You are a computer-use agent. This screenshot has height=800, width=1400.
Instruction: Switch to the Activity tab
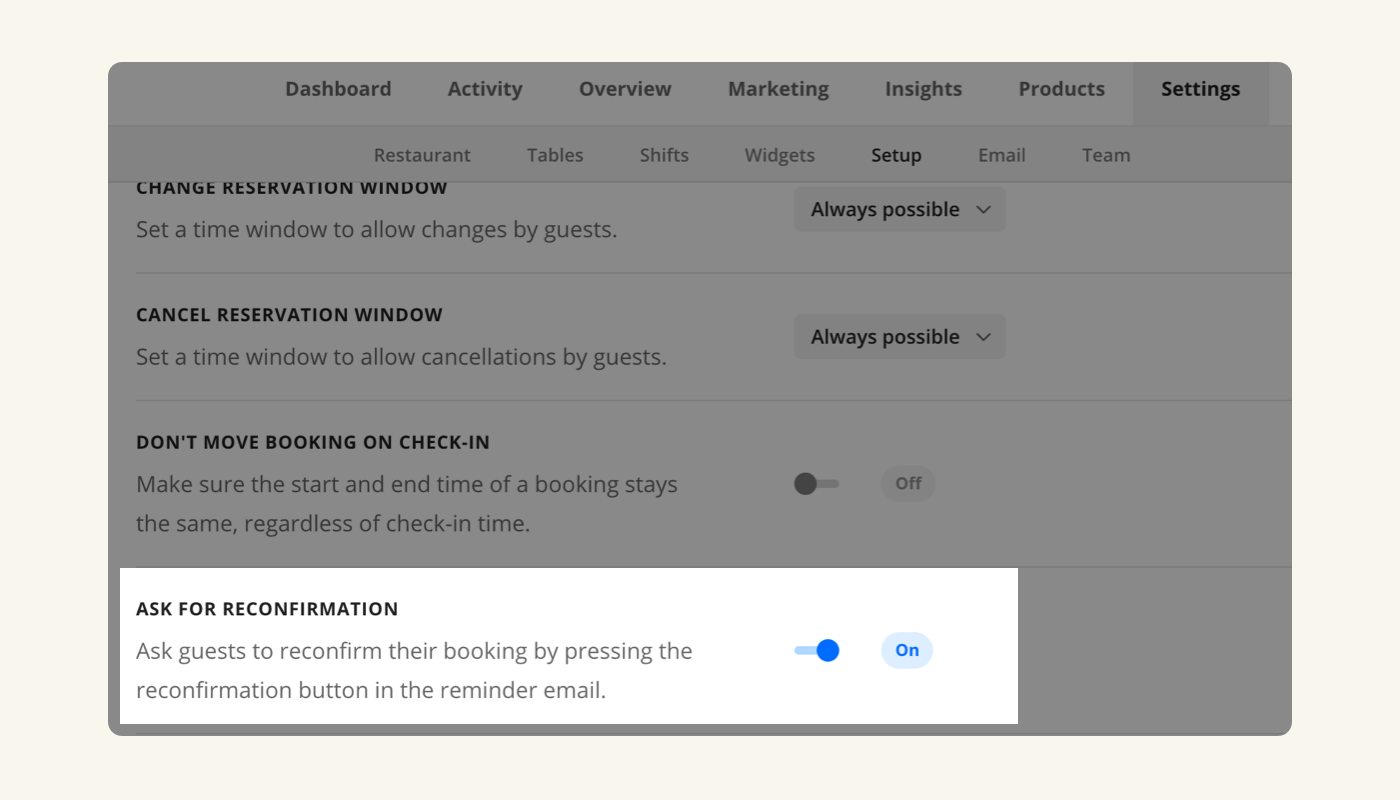coord(485,89)
